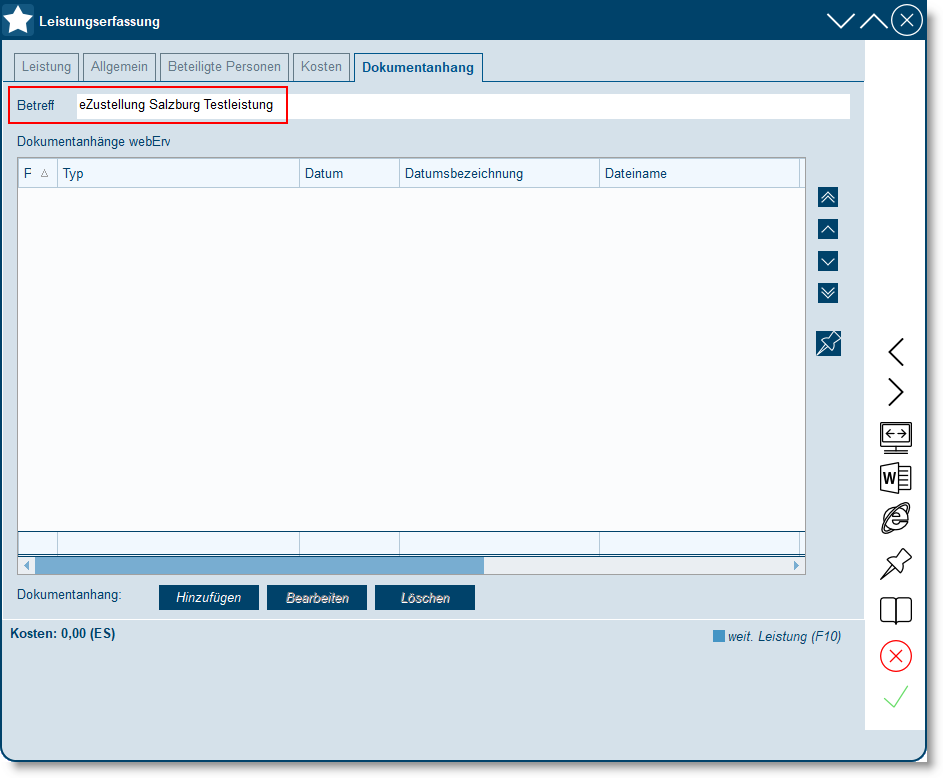Move attachment up one position
The image size is (943, 778).
pyautogui.click(x=828, y=229)
